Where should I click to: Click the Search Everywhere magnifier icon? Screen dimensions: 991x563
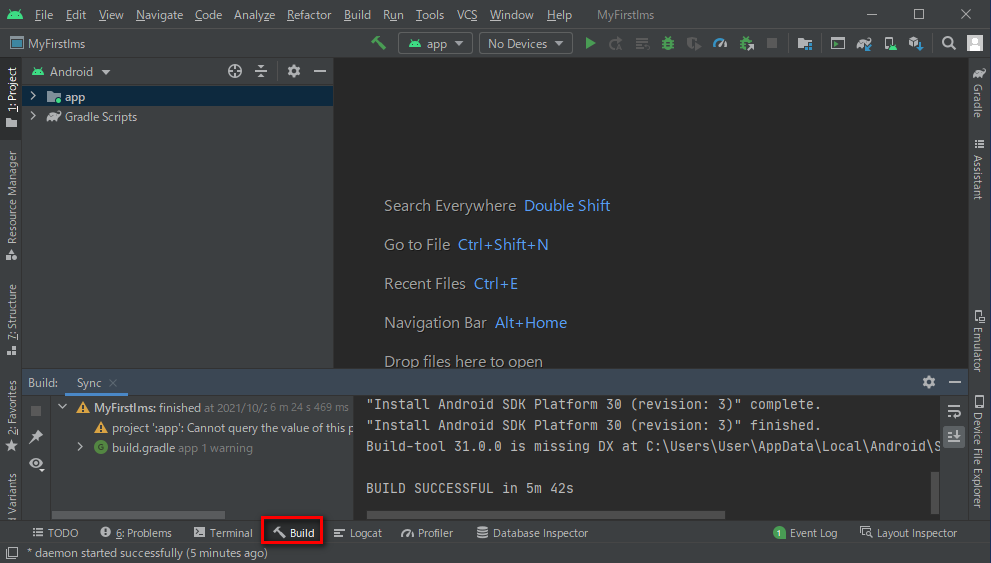[949, 43]
